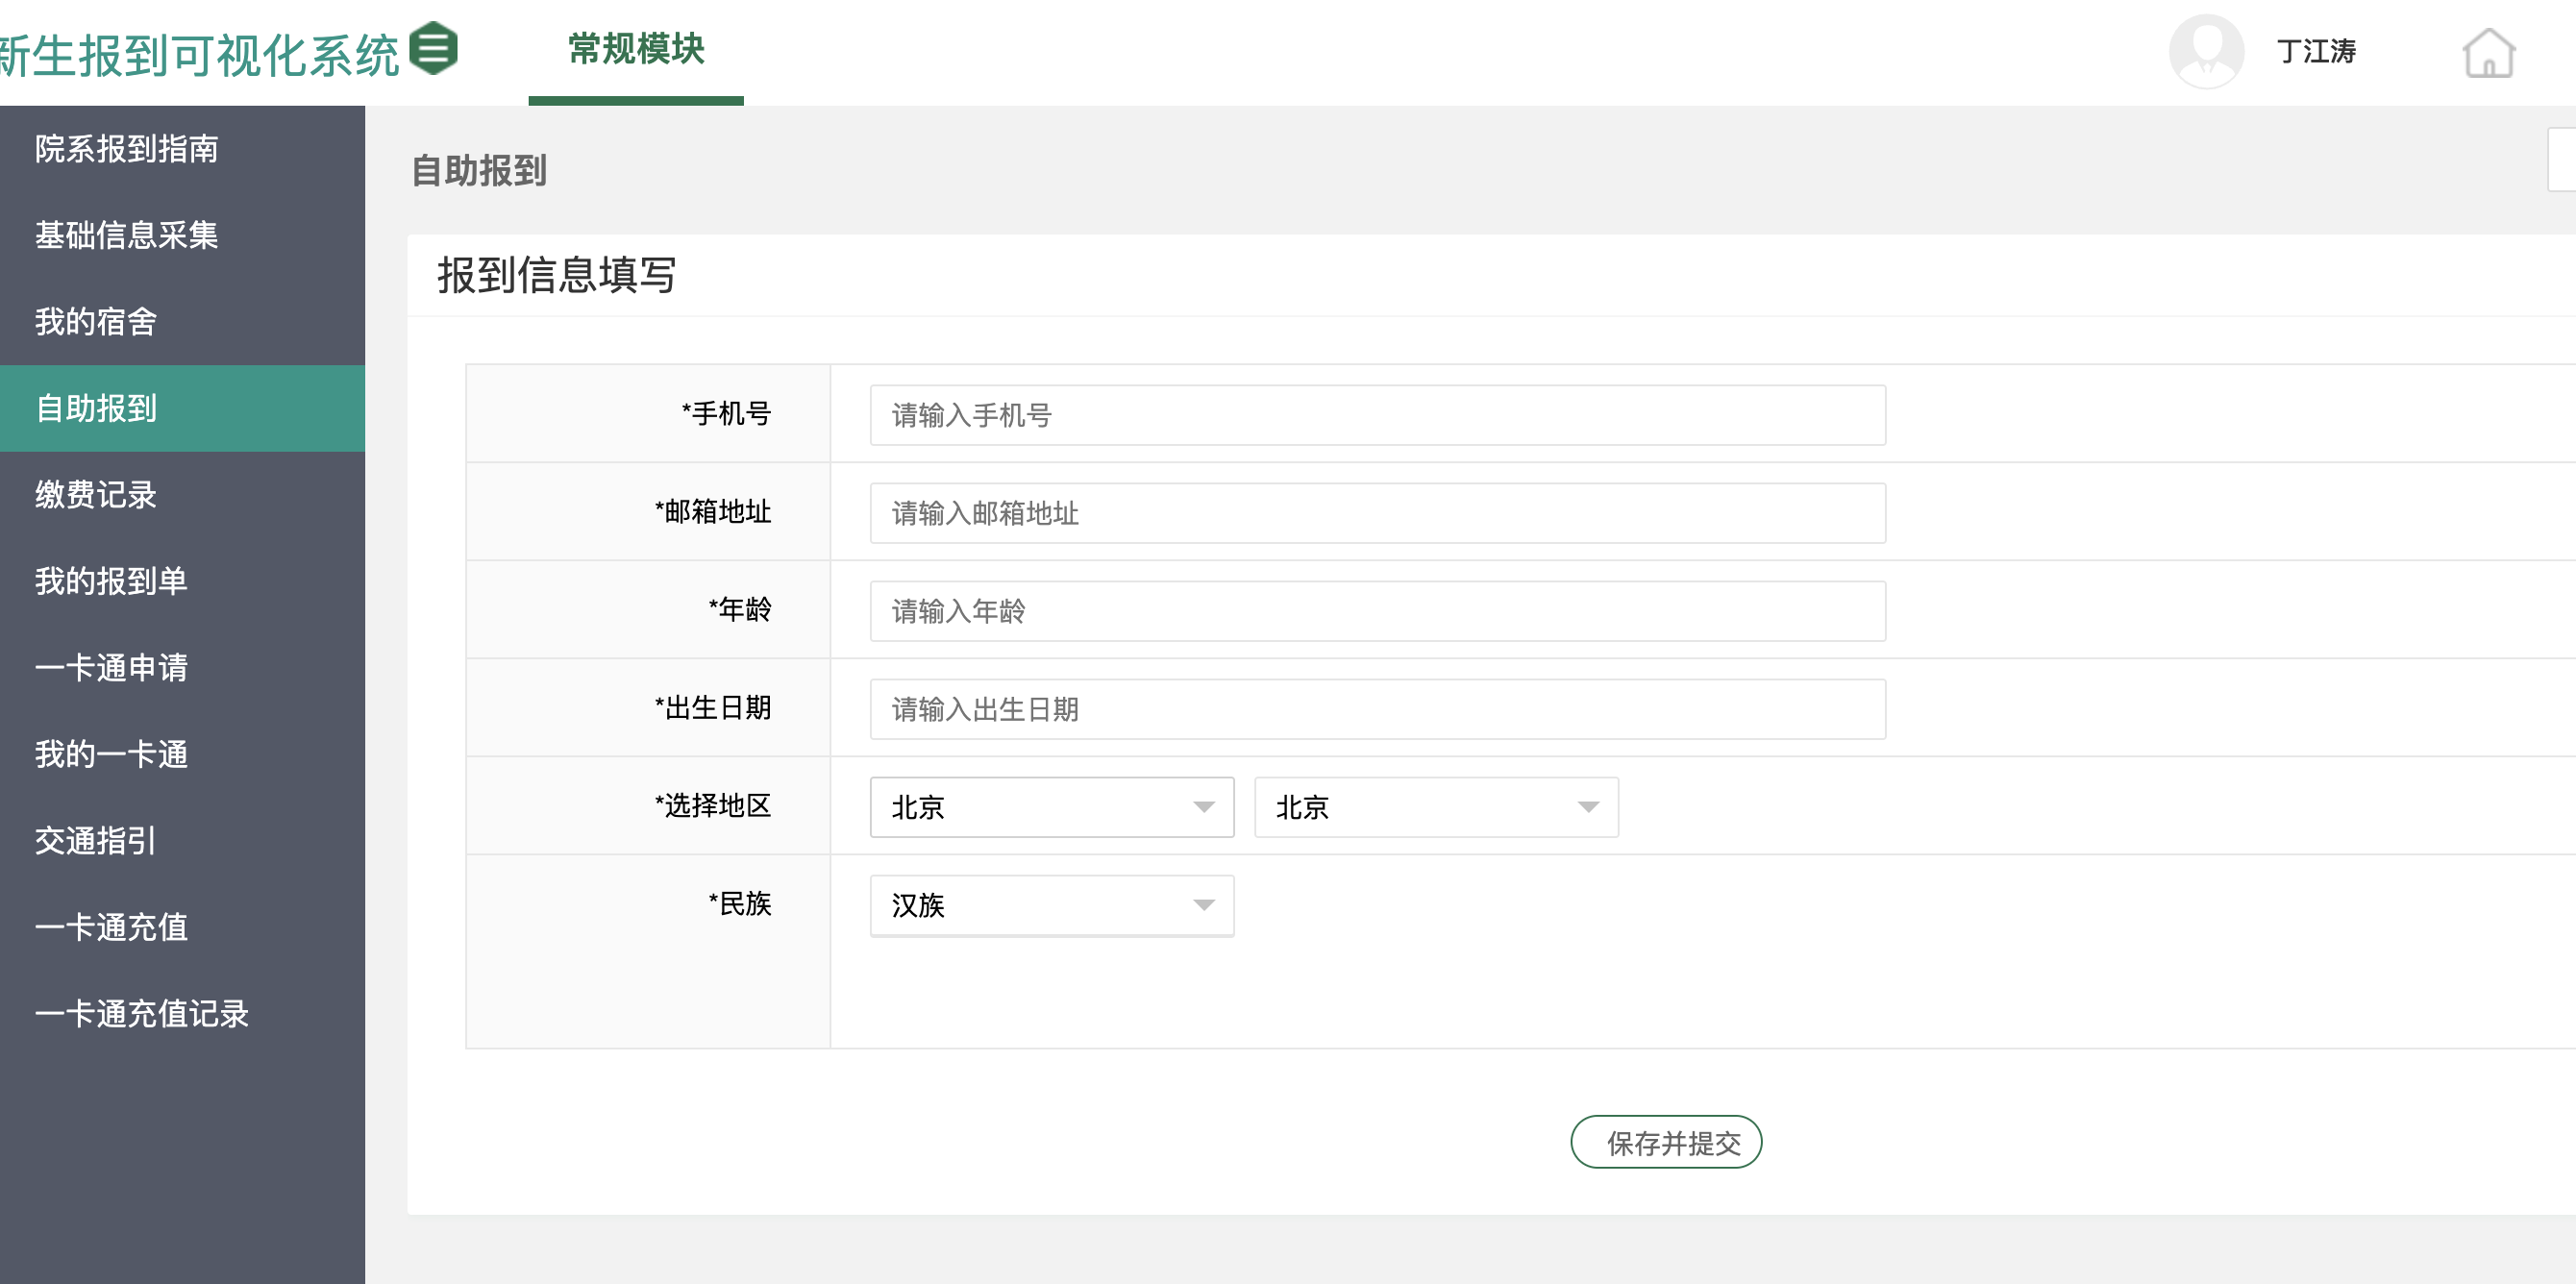
Task: Click the 出生日期 input field
Action: click(x=1377, y=709)
